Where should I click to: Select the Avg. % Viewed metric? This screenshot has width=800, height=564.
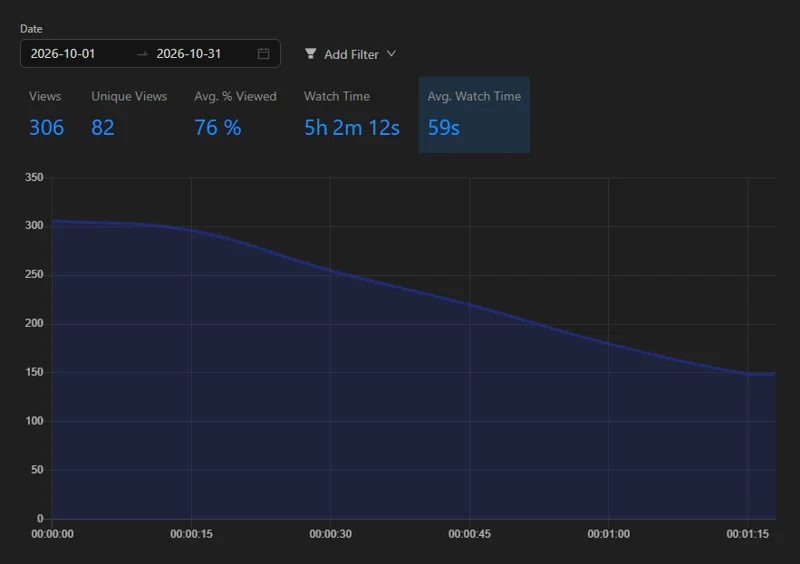(x=235, y=115)
